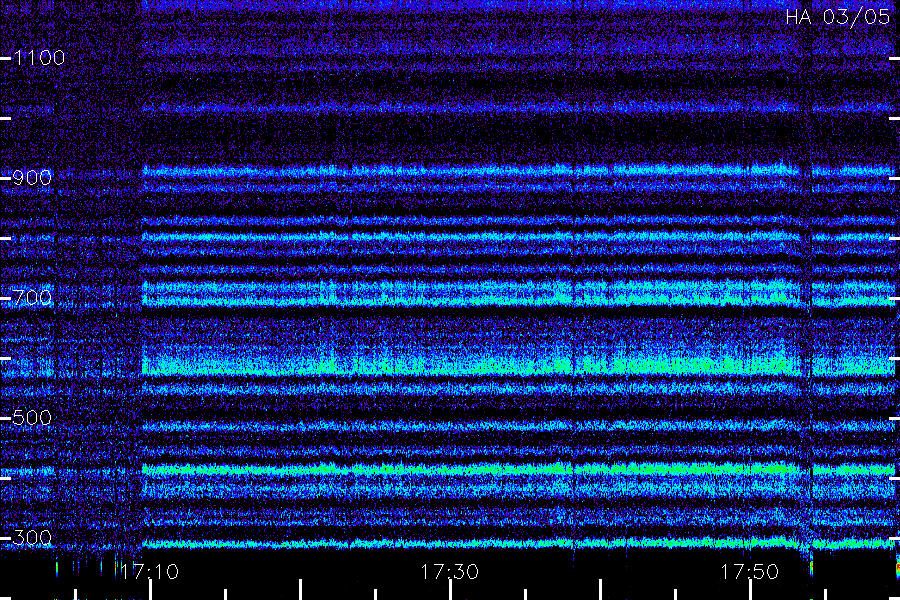The image size is (900, 600).
Task: Click the 300 frequency axis label
Action: tap(32, 538)
